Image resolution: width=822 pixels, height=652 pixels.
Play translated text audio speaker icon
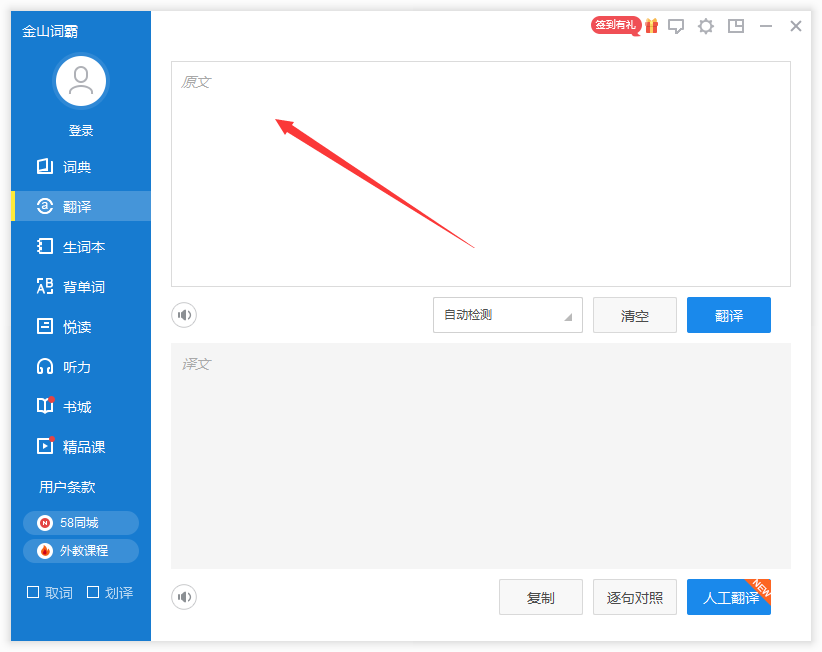coord(184,597)
